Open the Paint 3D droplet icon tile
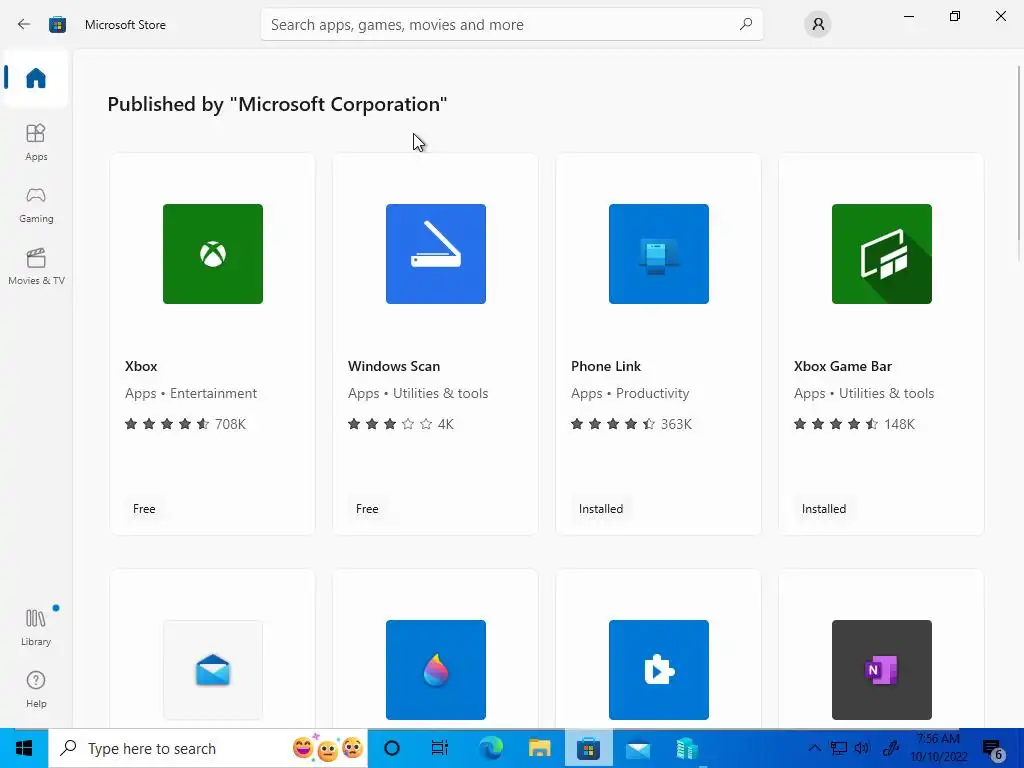1024x768 pixels. [436, 669]
